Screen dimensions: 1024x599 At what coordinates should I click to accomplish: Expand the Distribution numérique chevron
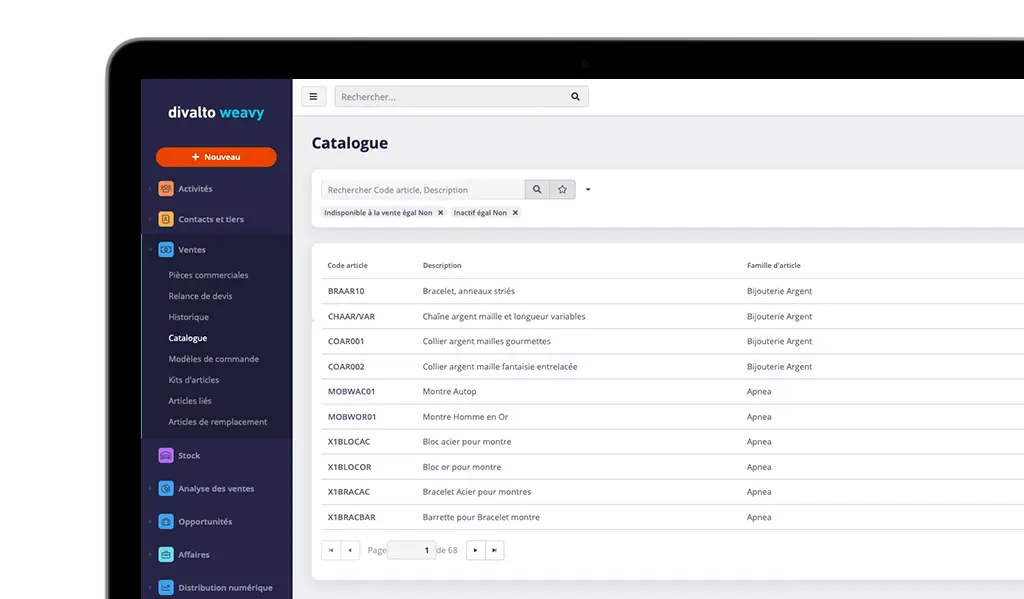[150, 587]
